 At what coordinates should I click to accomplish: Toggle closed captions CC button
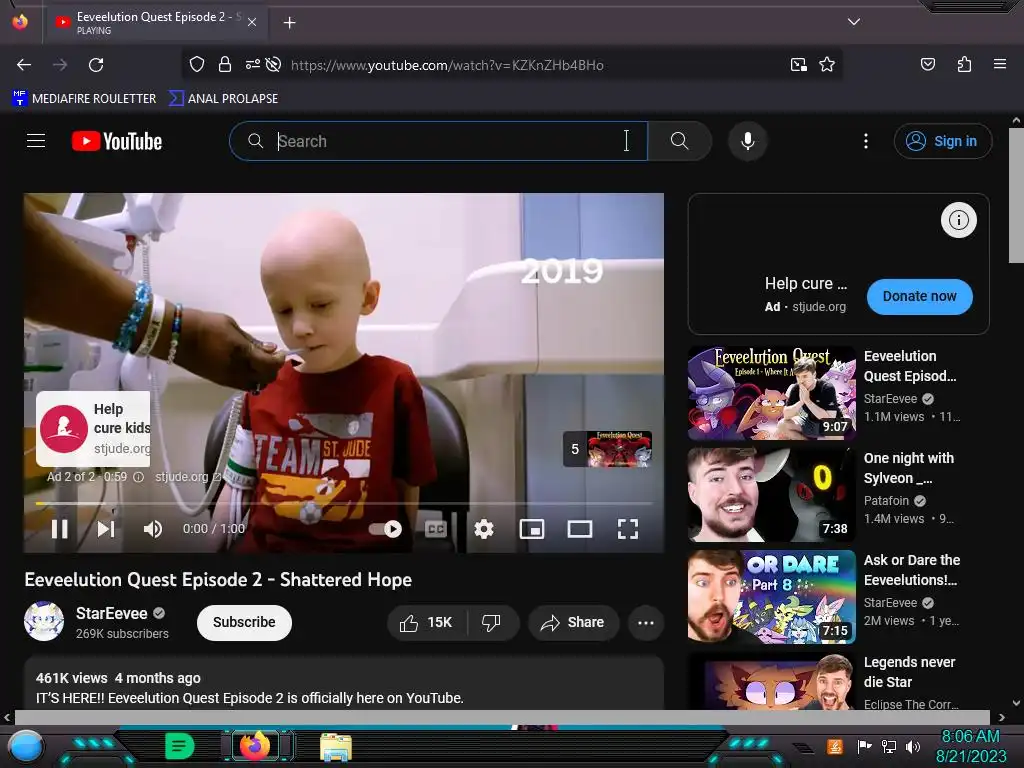pos(436,529)
